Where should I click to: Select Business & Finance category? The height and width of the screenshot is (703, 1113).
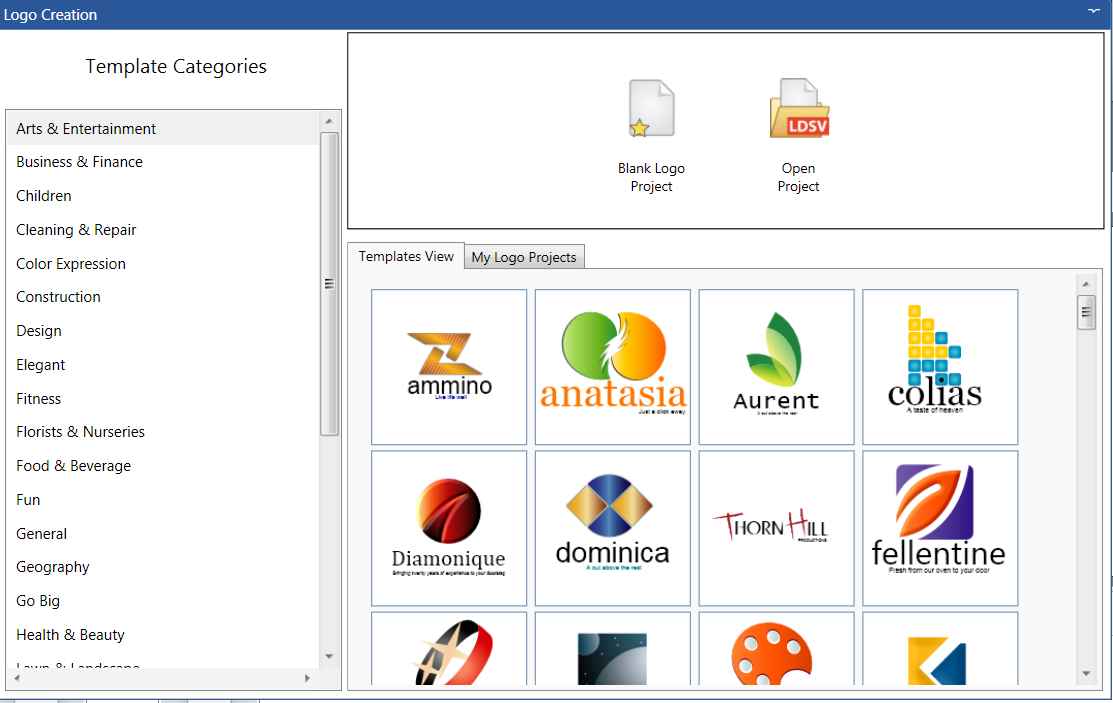click(79, 162)
